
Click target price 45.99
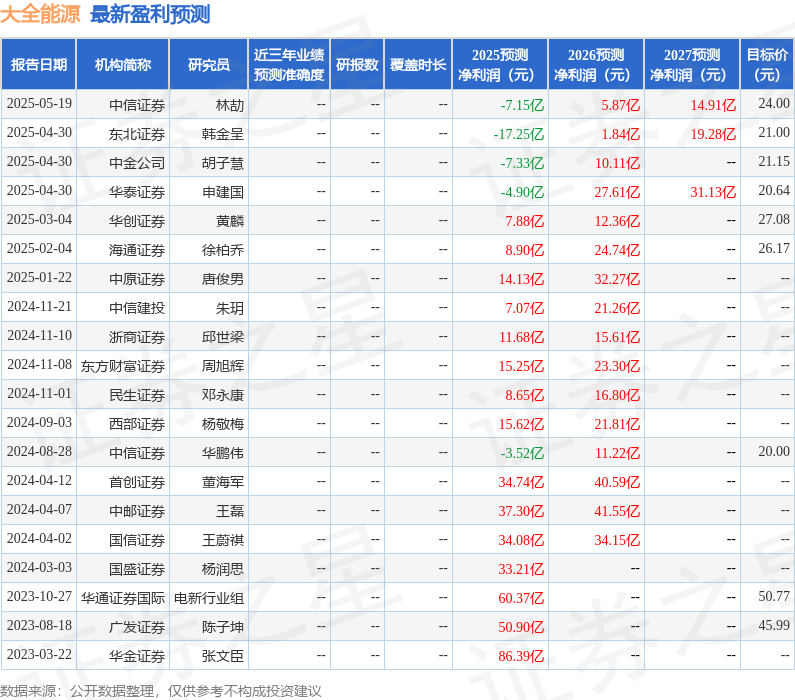(774, 625)
